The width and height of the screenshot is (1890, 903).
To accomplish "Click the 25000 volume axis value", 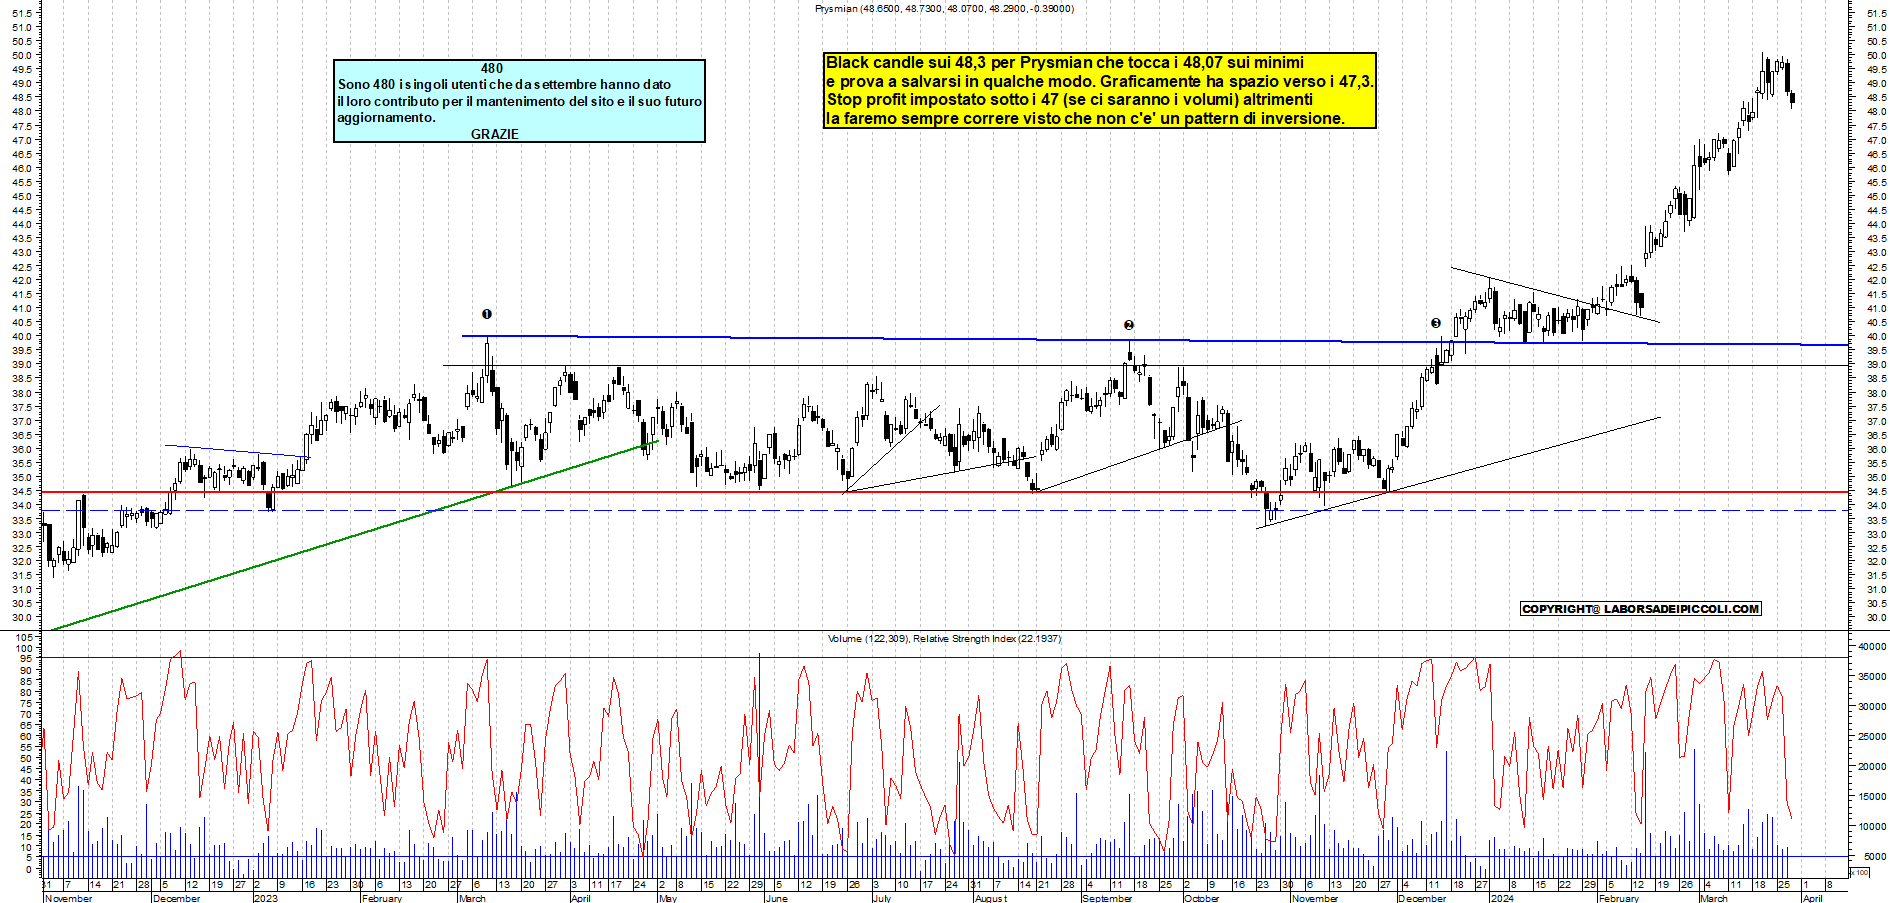I will click(1872, 737).
